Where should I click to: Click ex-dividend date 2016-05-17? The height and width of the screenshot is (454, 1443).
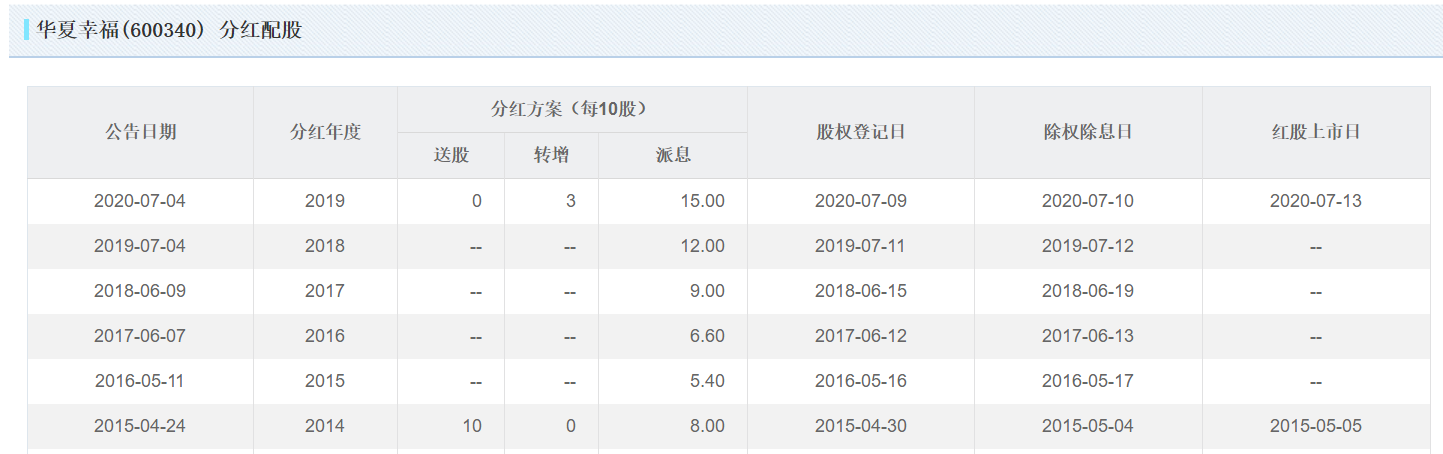click(x=1088, y=381)
